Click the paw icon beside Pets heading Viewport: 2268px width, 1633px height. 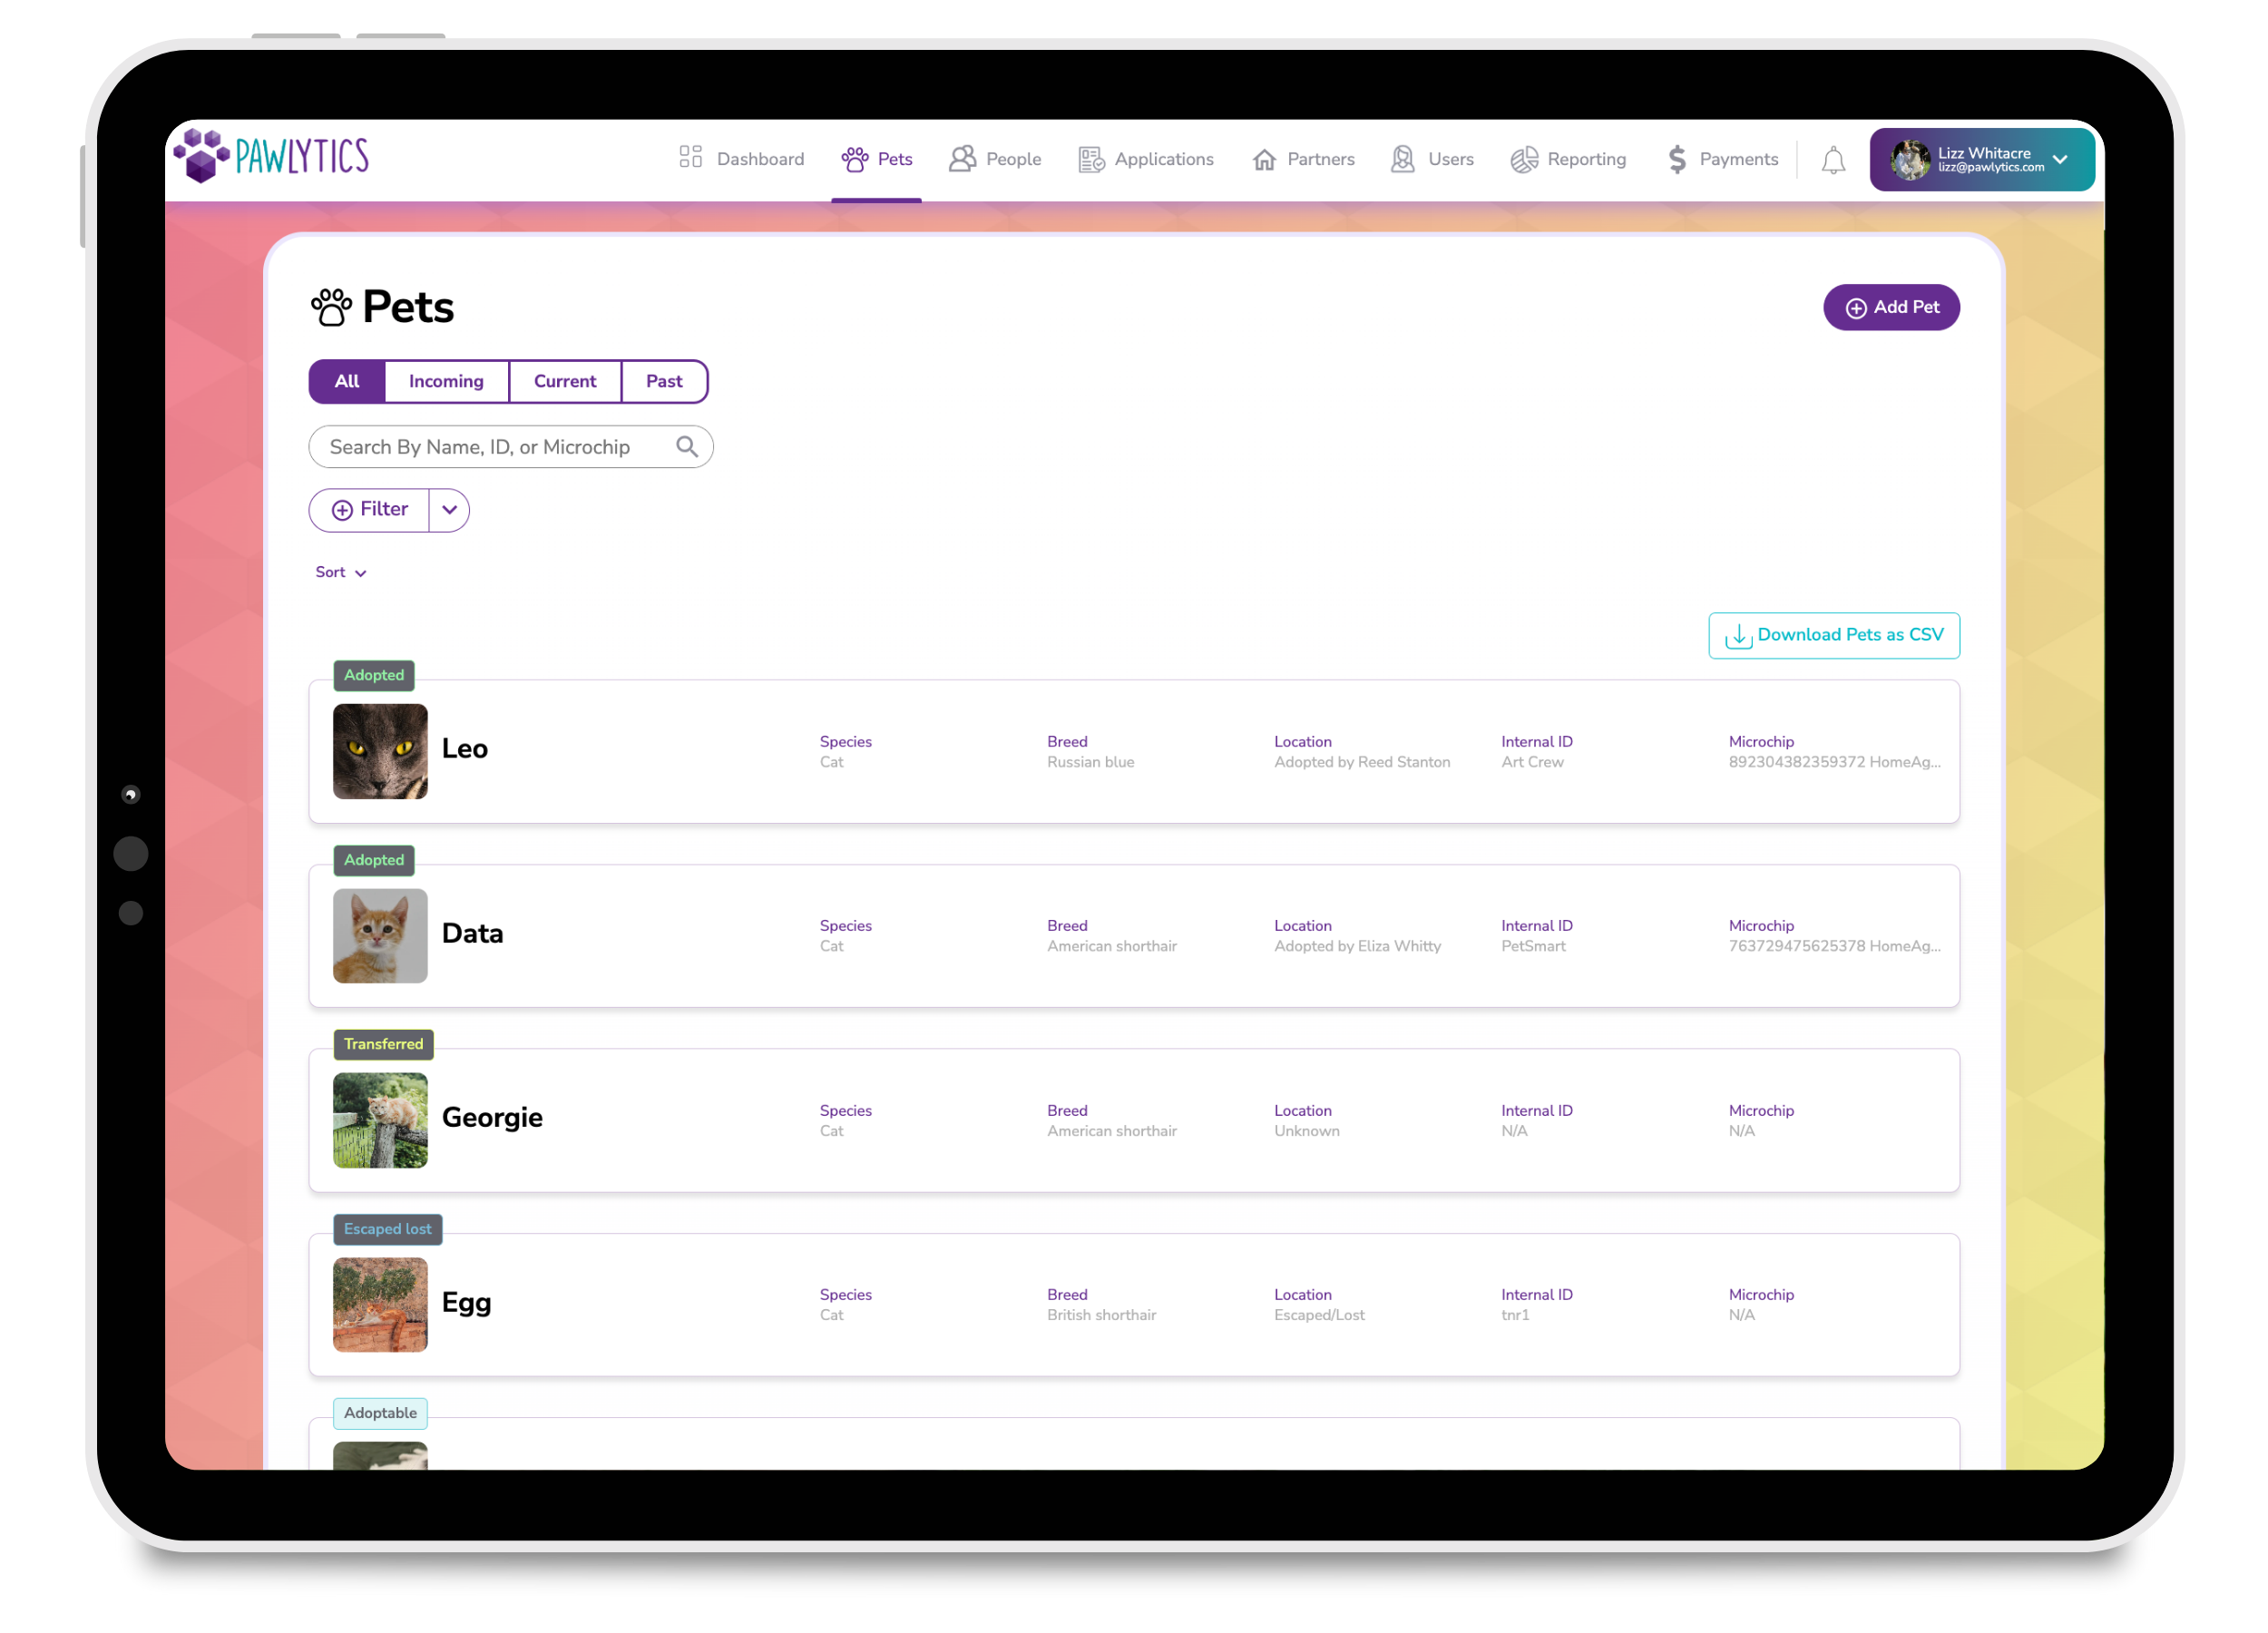click(331, 307)
